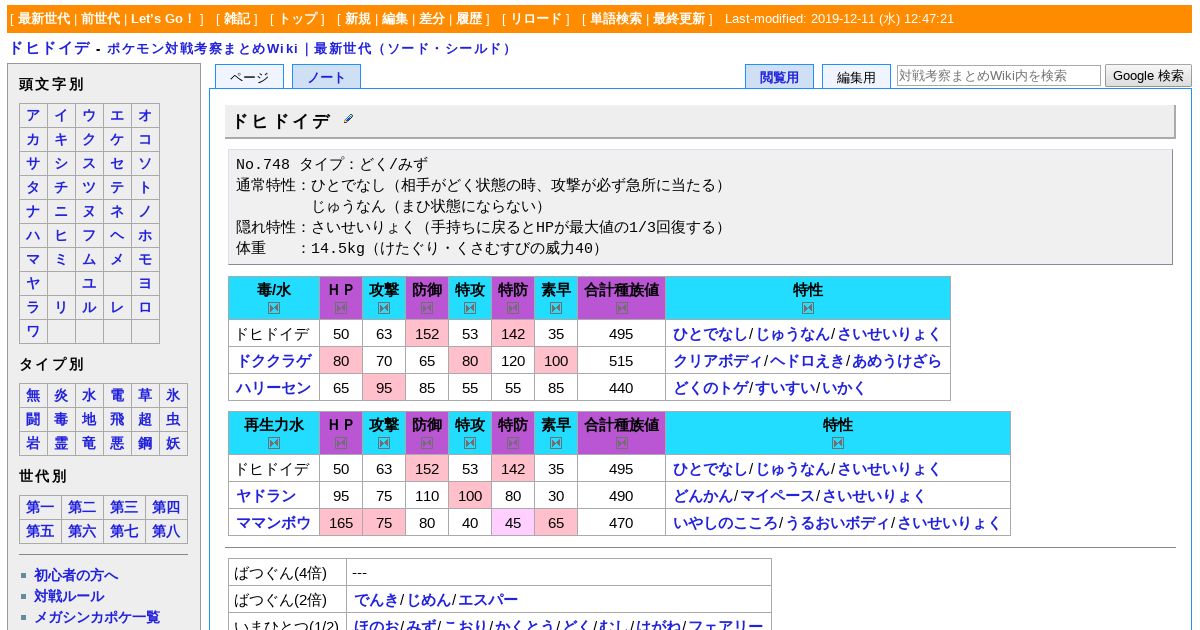This screenshot has width=1200, height=630.
Task: Open the すいすい ability link
Action: point(783,388)
